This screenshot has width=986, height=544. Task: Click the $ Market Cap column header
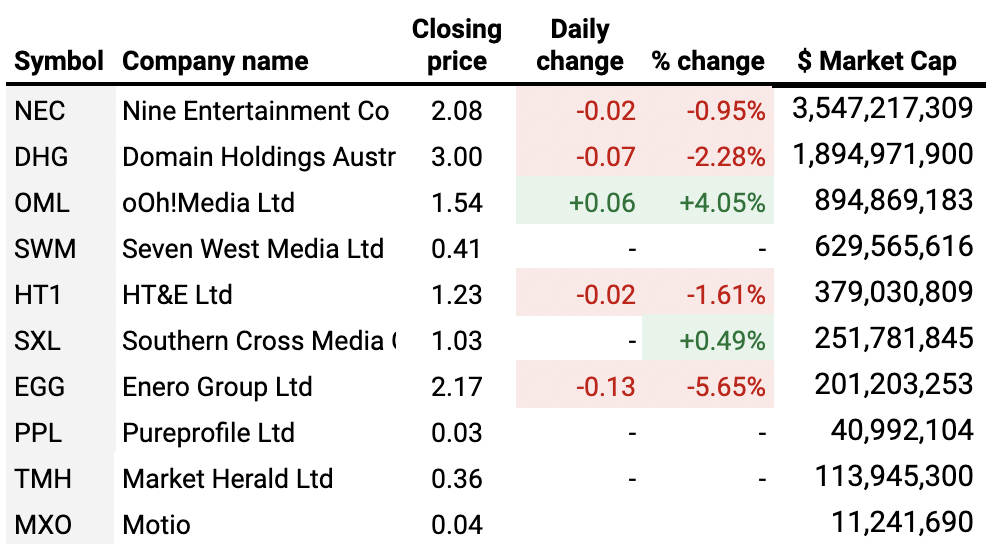[877, 62]
